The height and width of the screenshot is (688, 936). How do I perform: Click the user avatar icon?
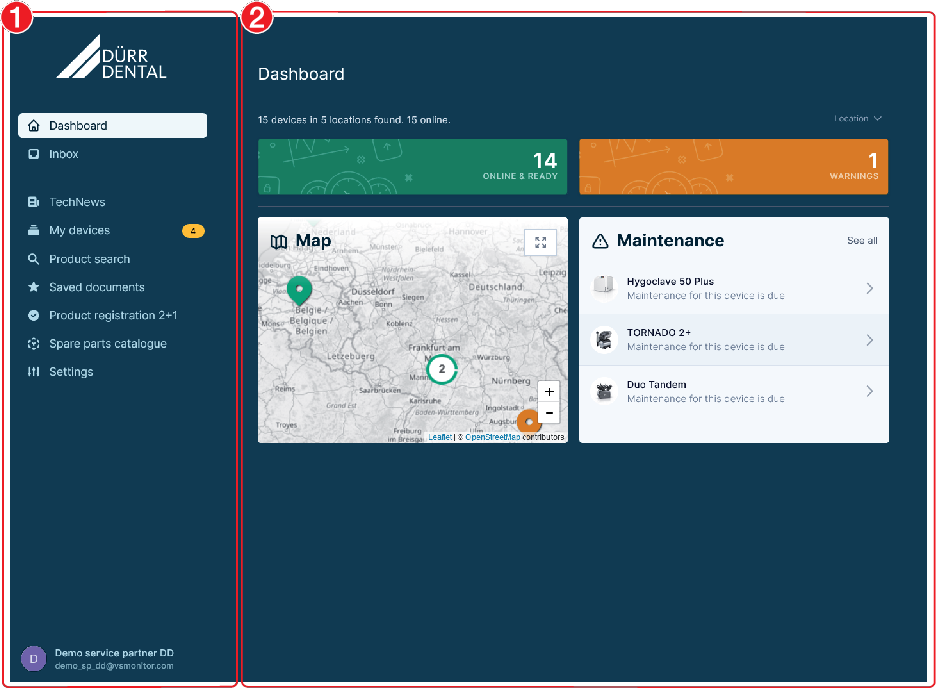[33, 658]
